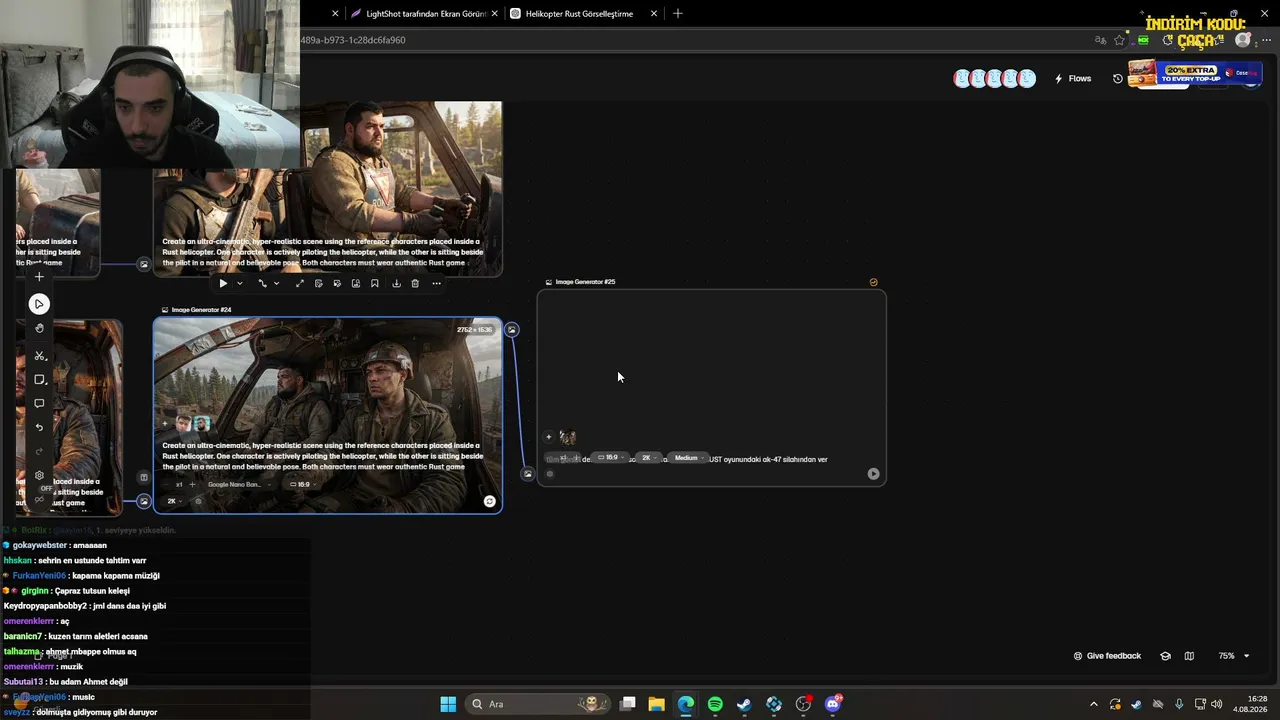The width and height of the screenshot is (1280, 720).
Task: Add new node with plus tool
Action: pos(39,277)
